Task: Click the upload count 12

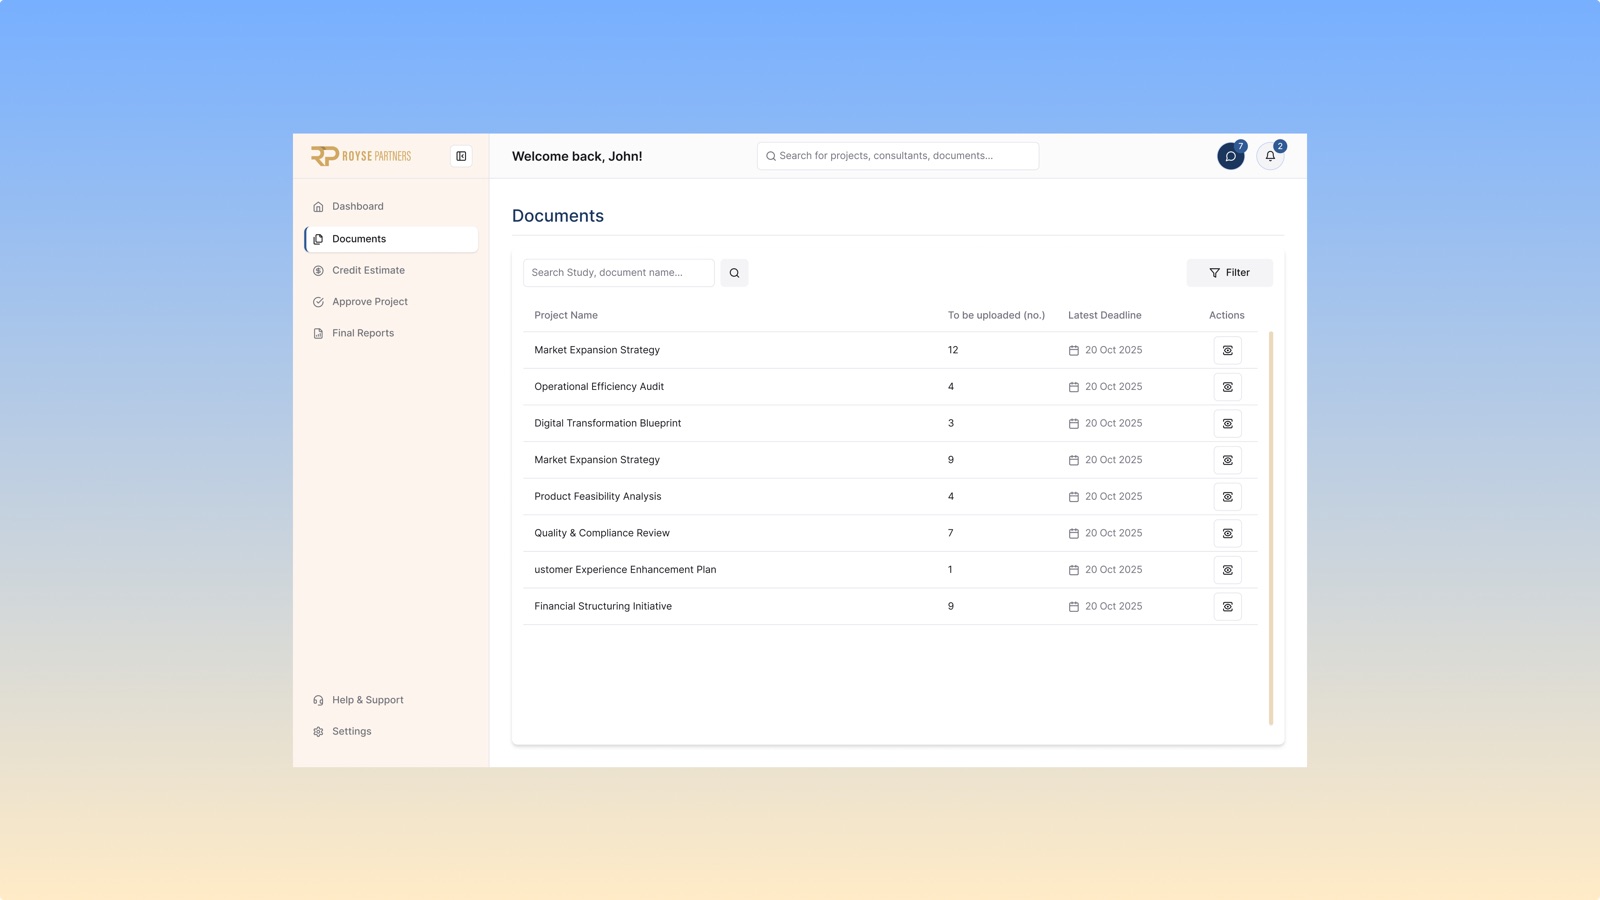Action: coord(953,350)
